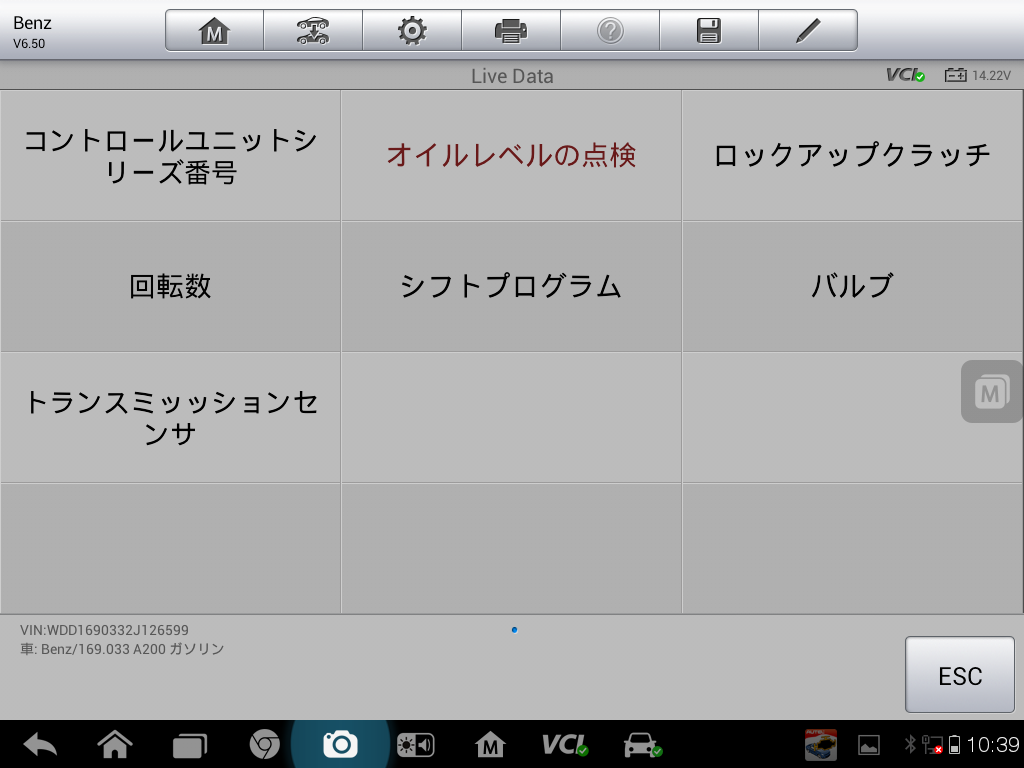The image size is (1024, 768).
Task: Open recent apps in navigation bar
Action: (x=189, y=745)
